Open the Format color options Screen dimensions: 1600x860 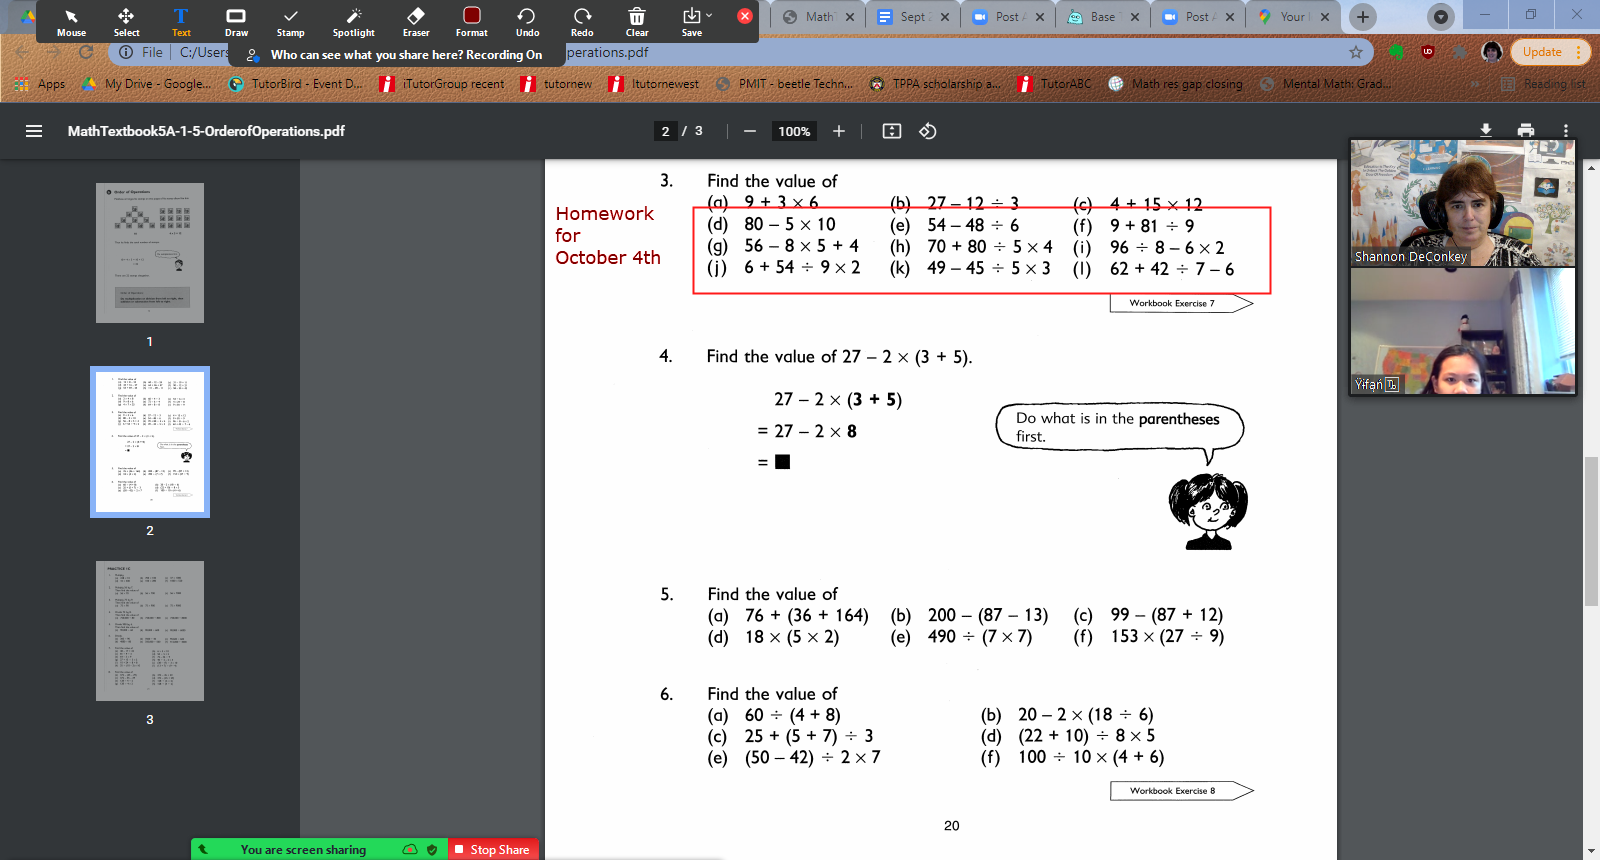pyautogui.click(x=472, y=22)
